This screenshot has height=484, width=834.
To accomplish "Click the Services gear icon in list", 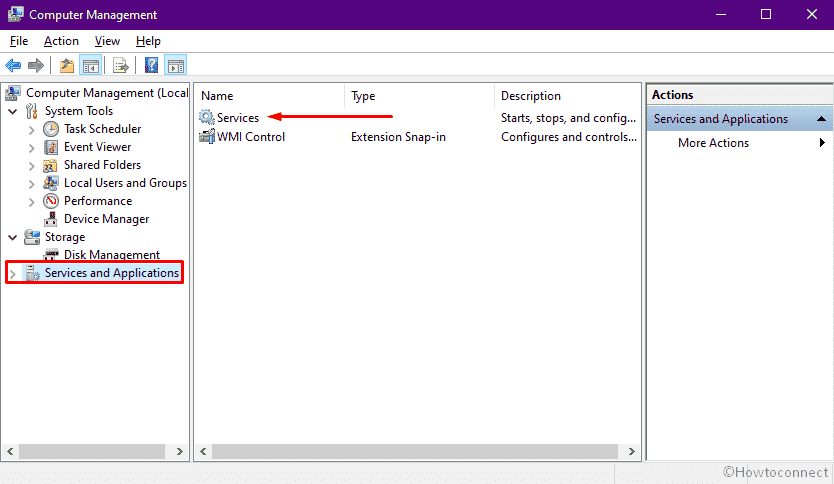I will coord(207,118).
